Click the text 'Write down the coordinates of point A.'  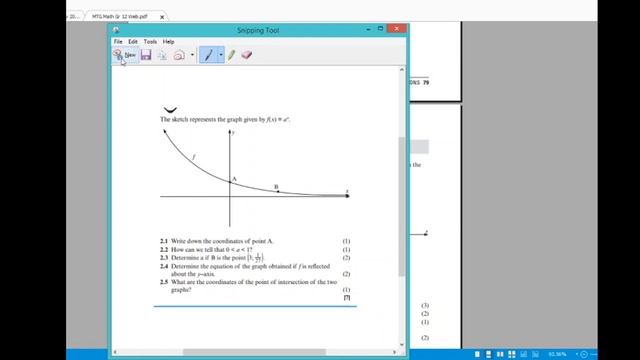click(222, 241)
